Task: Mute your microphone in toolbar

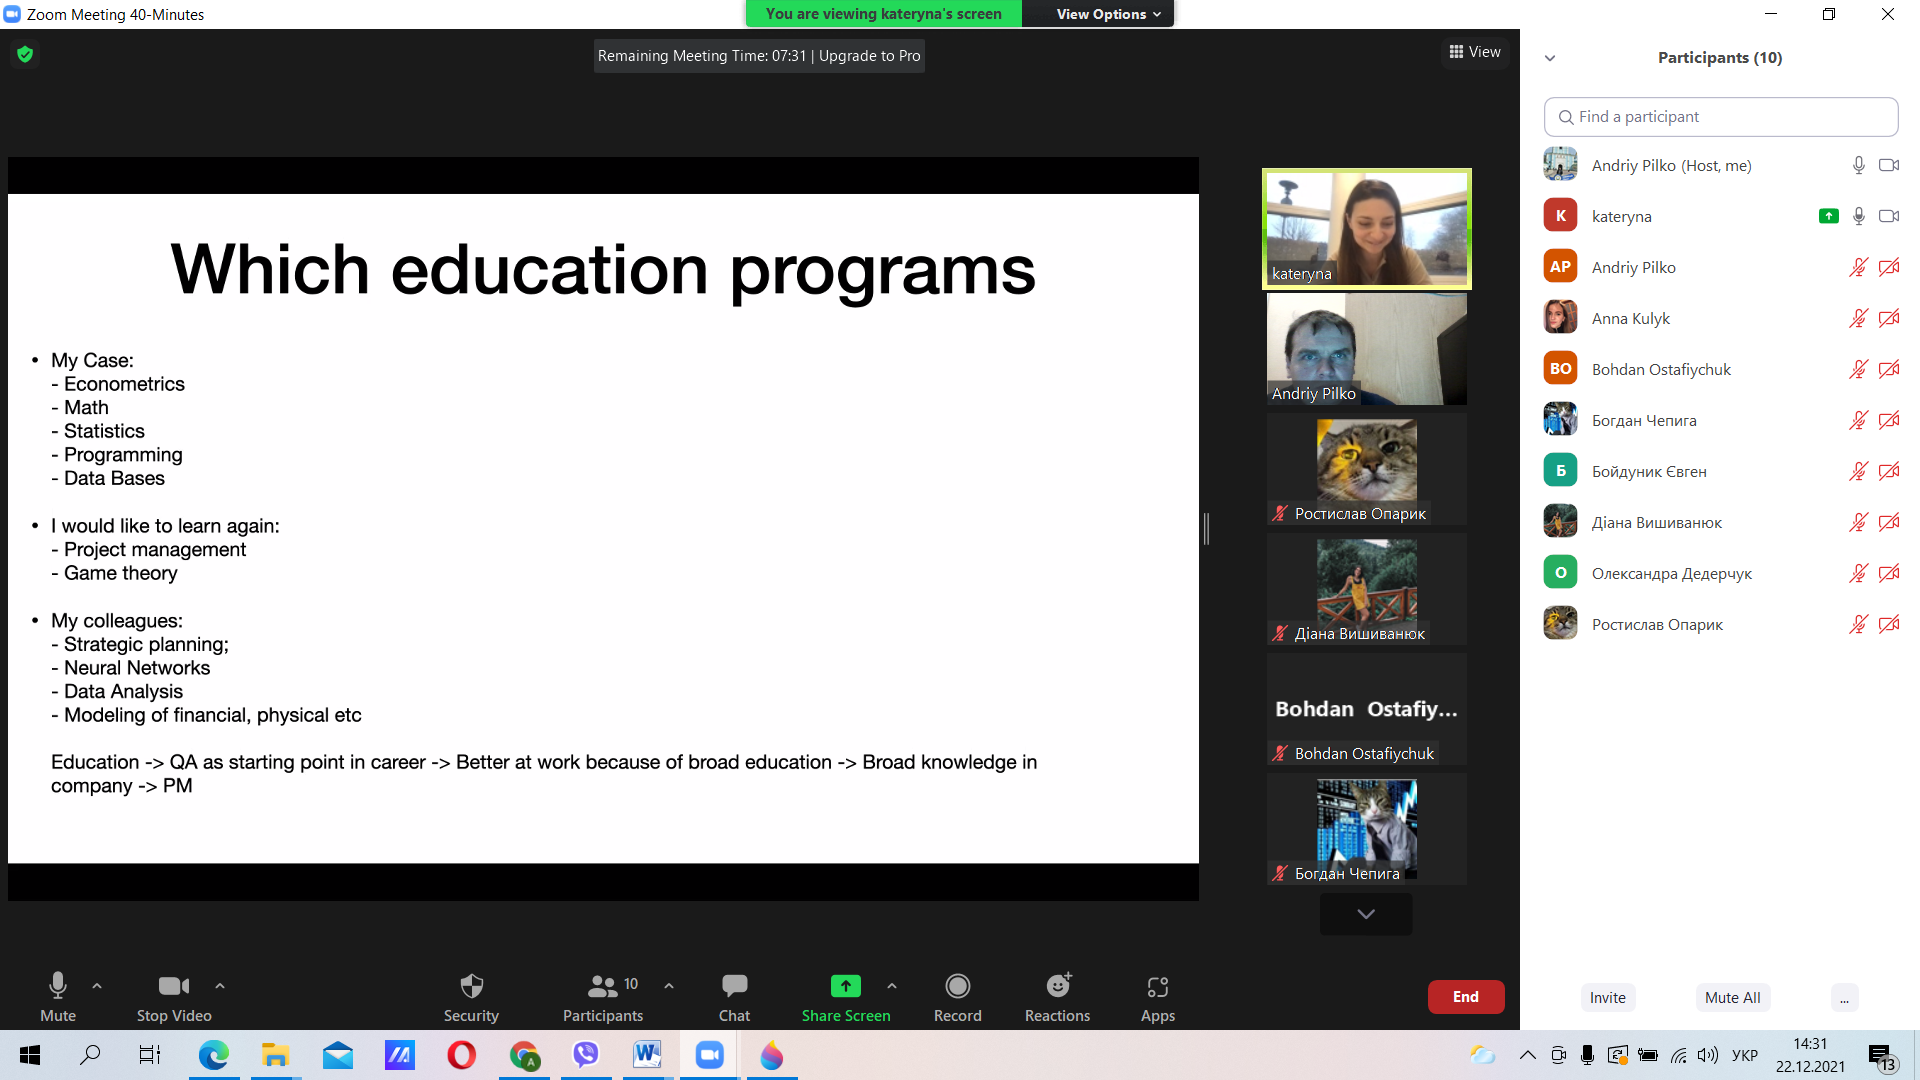Action: point(58,987)
